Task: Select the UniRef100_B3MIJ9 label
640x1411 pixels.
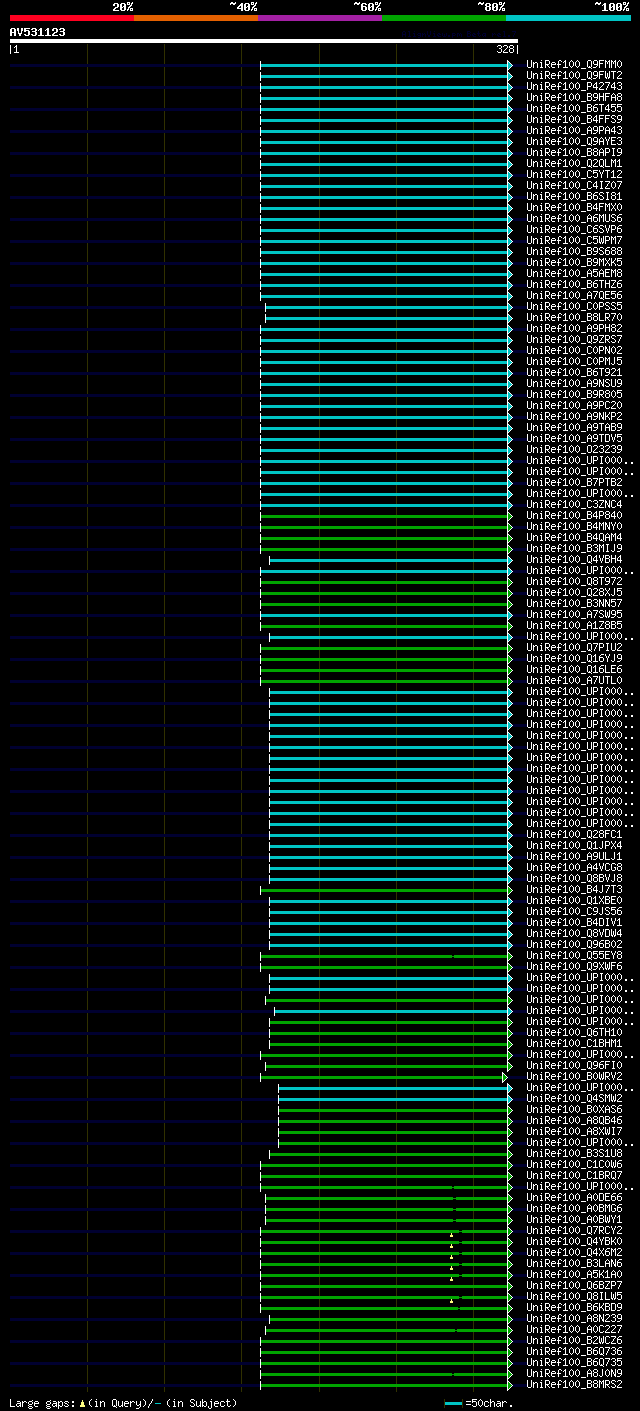Action: pos(574,549)
